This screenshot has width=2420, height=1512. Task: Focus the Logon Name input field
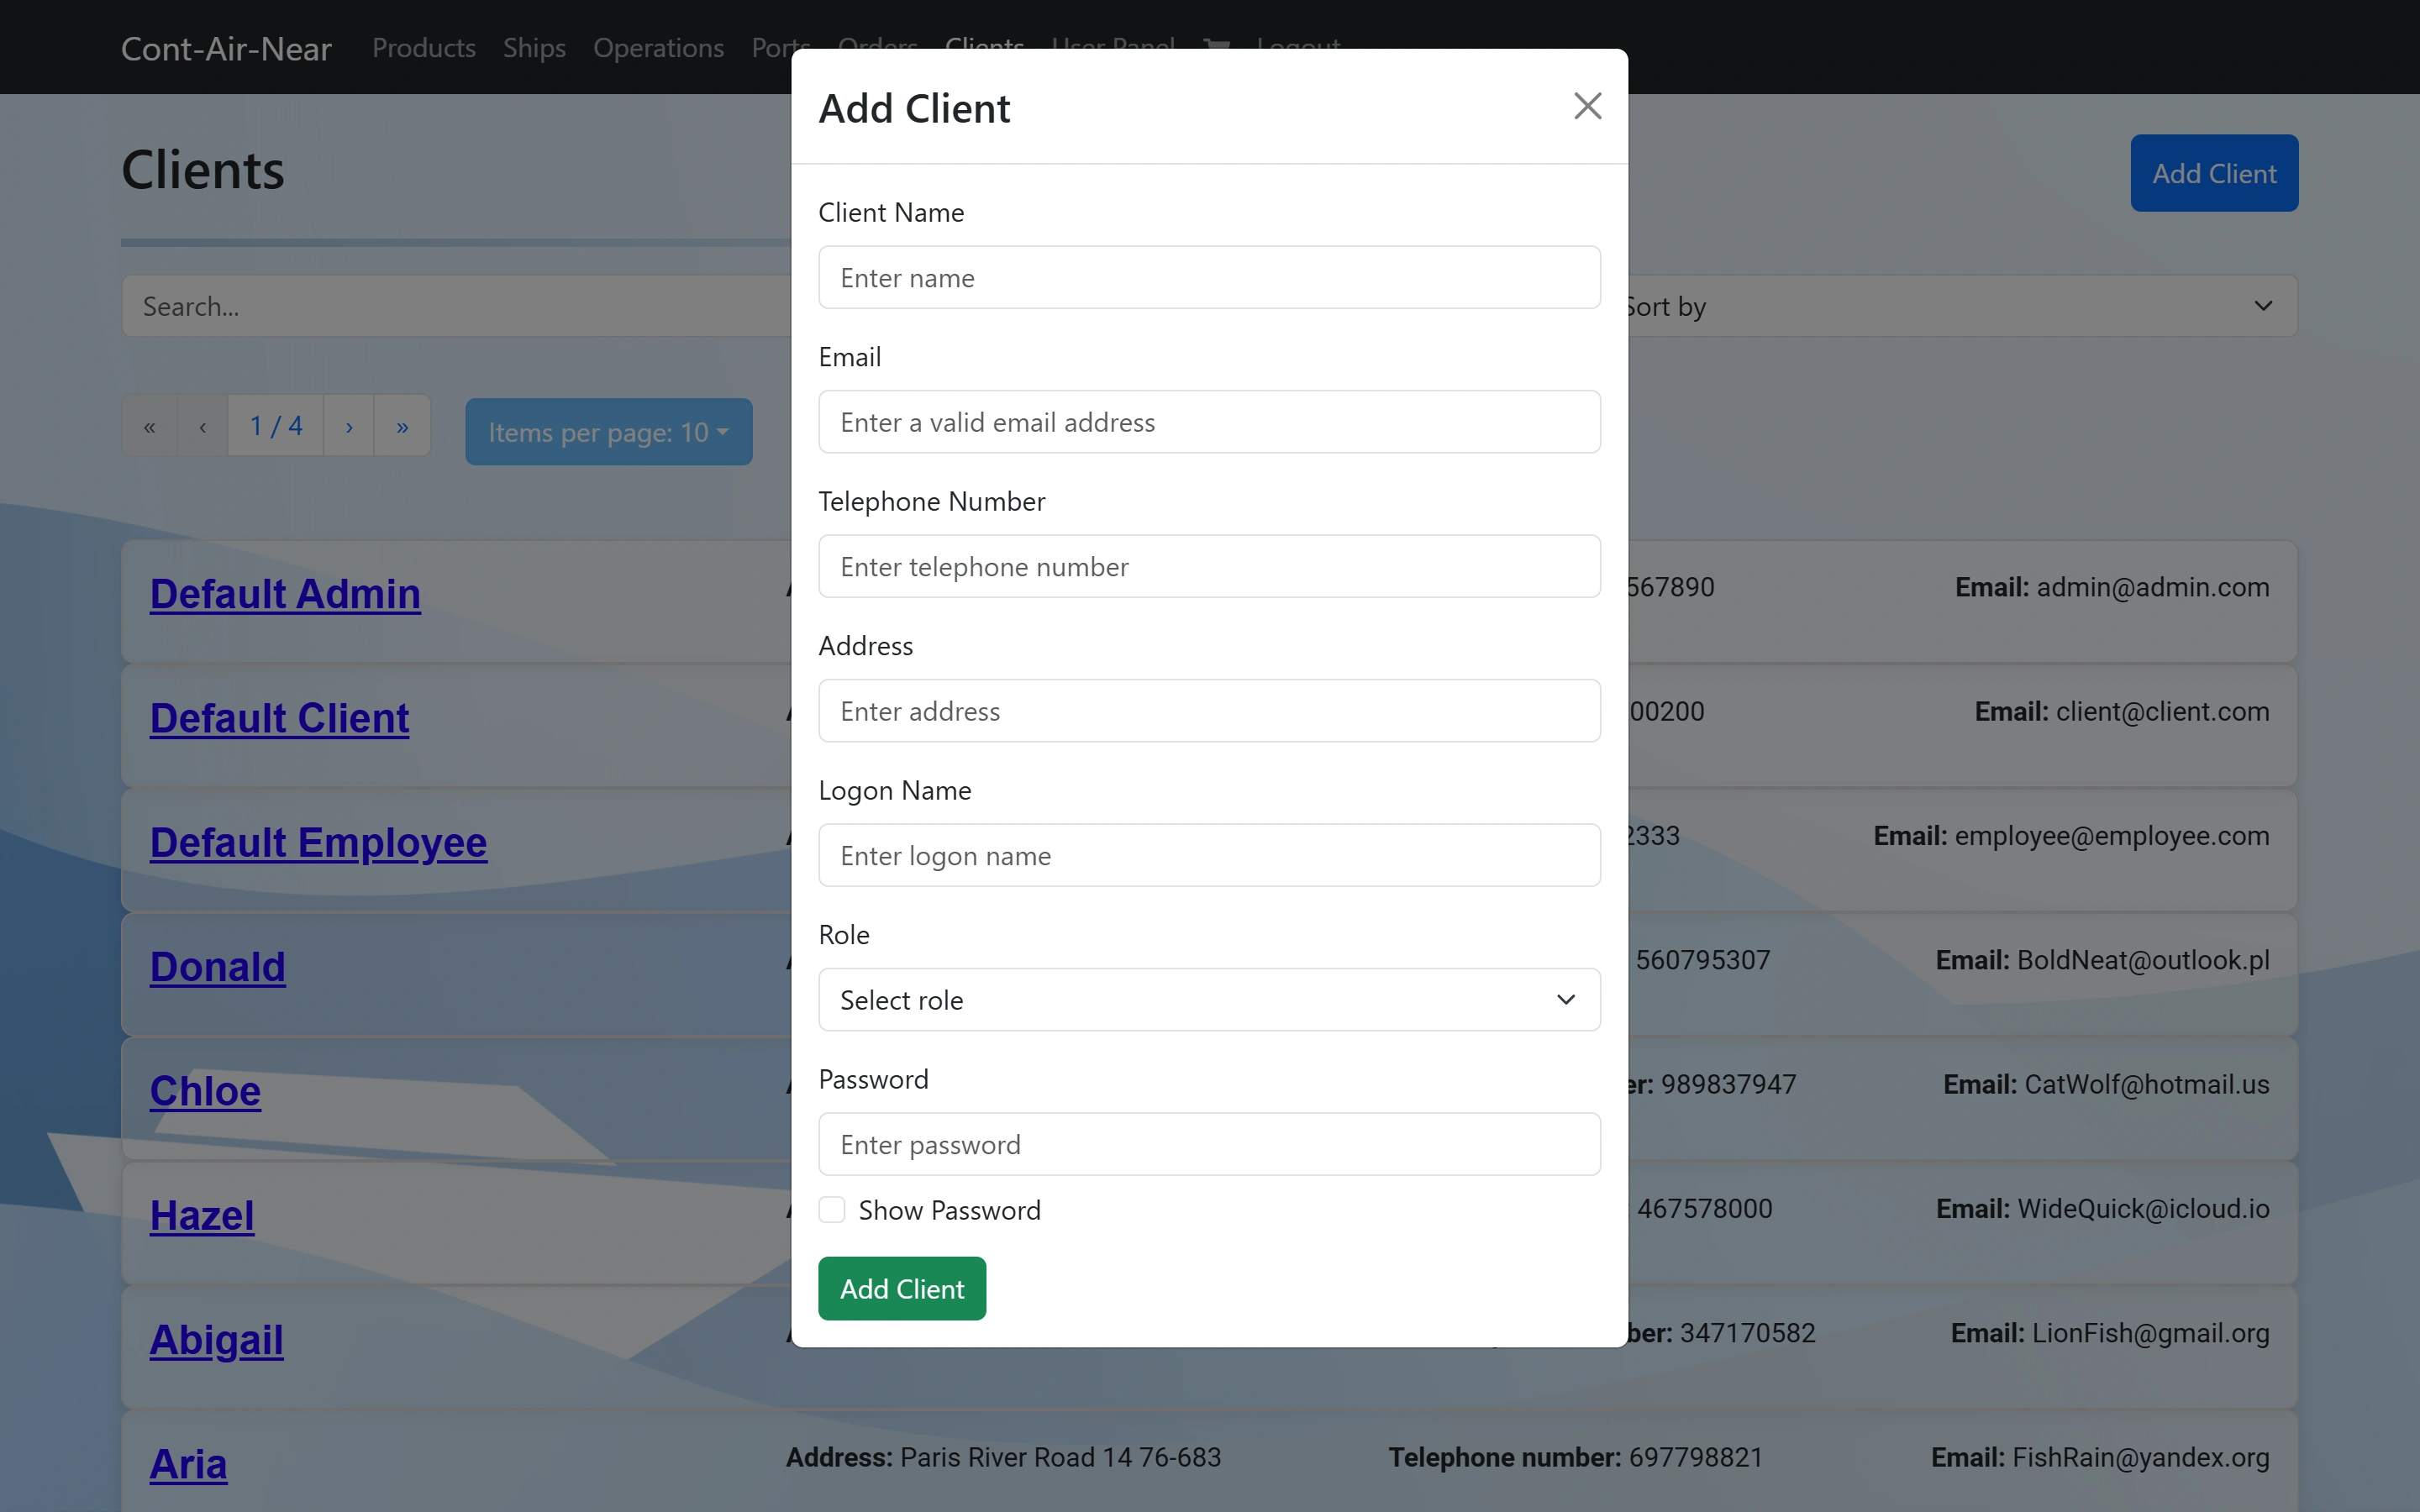[1209, 855]
